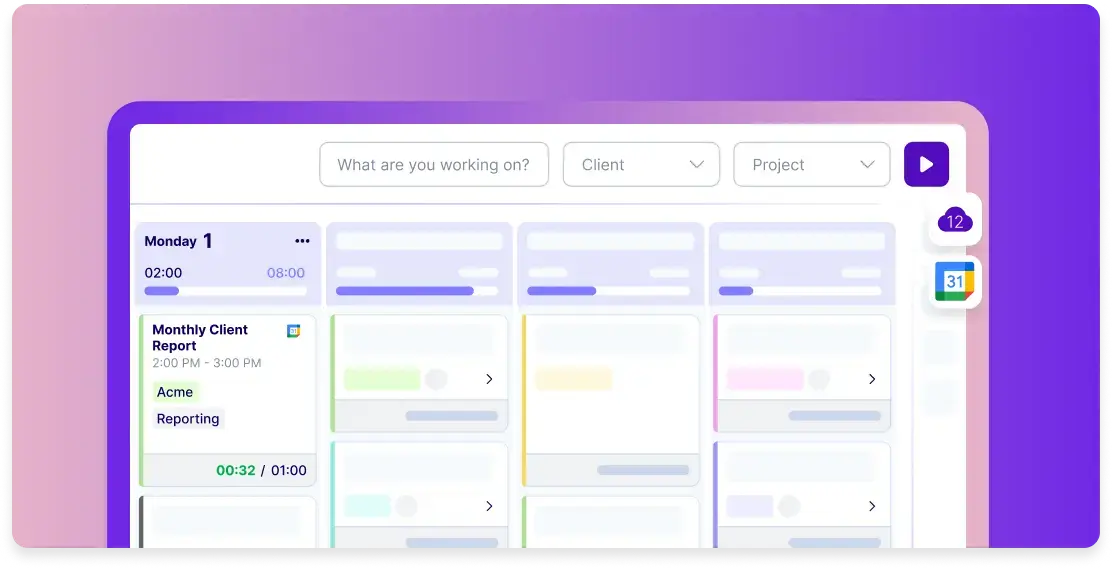The width and height of the screenshot is (1112, 568).
Task: Start the timer with the play button
Action: coord(926,165)
